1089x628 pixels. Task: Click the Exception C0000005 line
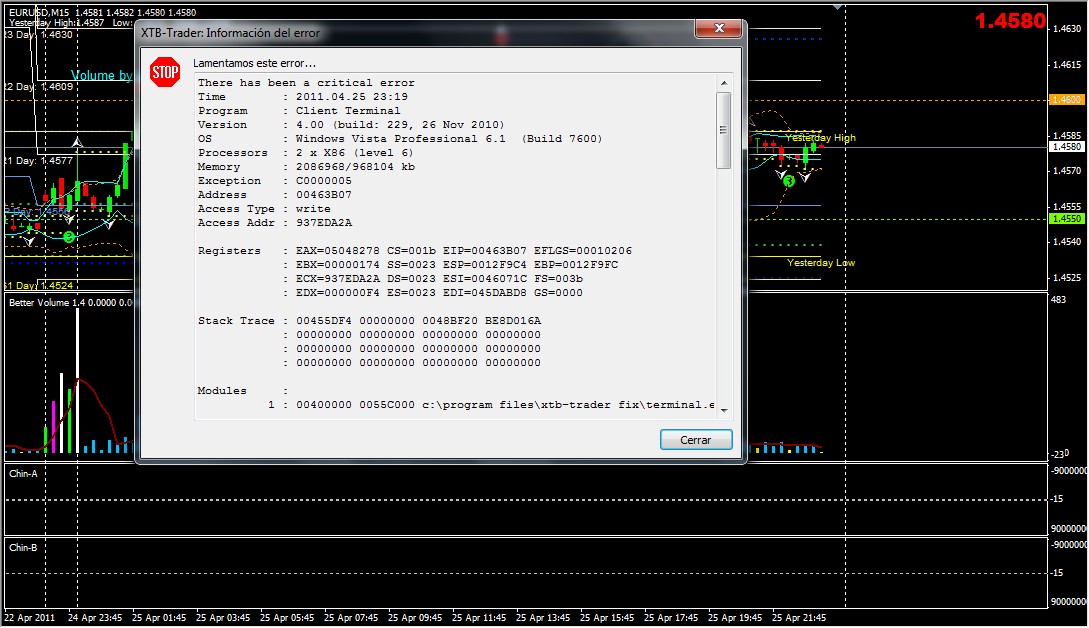275,180
